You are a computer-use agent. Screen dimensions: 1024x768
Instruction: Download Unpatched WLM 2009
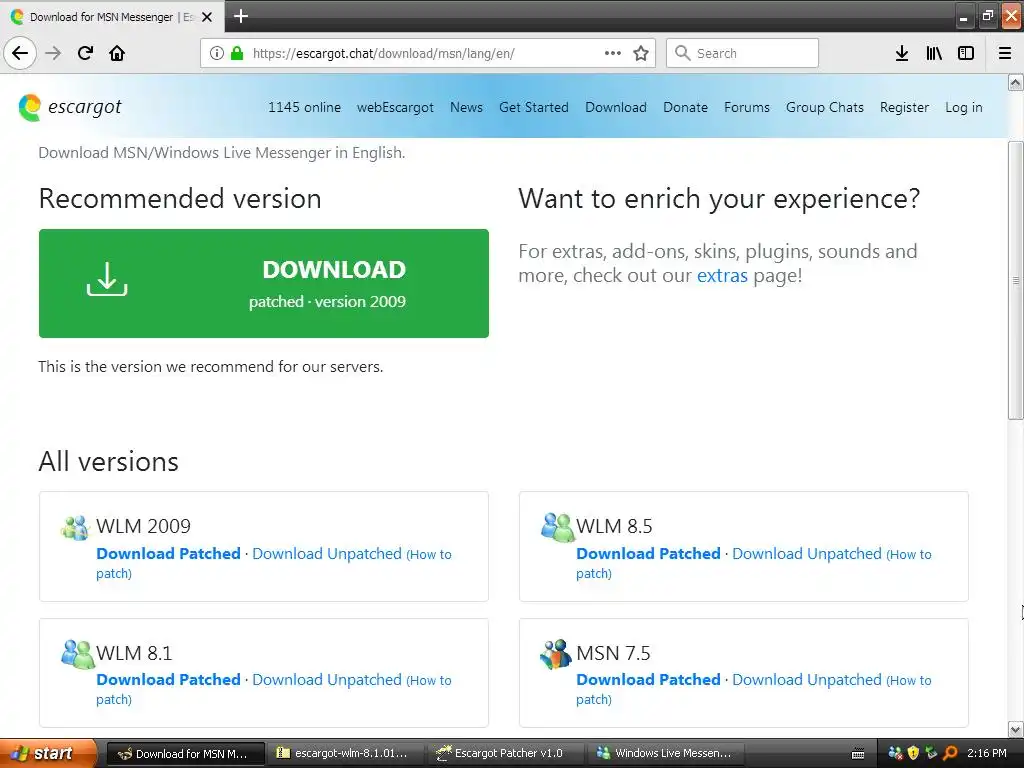point(327,553)
